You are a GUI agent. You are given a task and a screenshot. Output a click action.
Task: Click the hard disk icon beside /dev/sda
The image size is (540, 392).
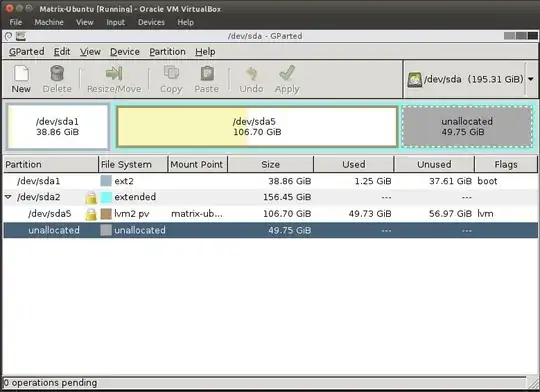(414, 80)
